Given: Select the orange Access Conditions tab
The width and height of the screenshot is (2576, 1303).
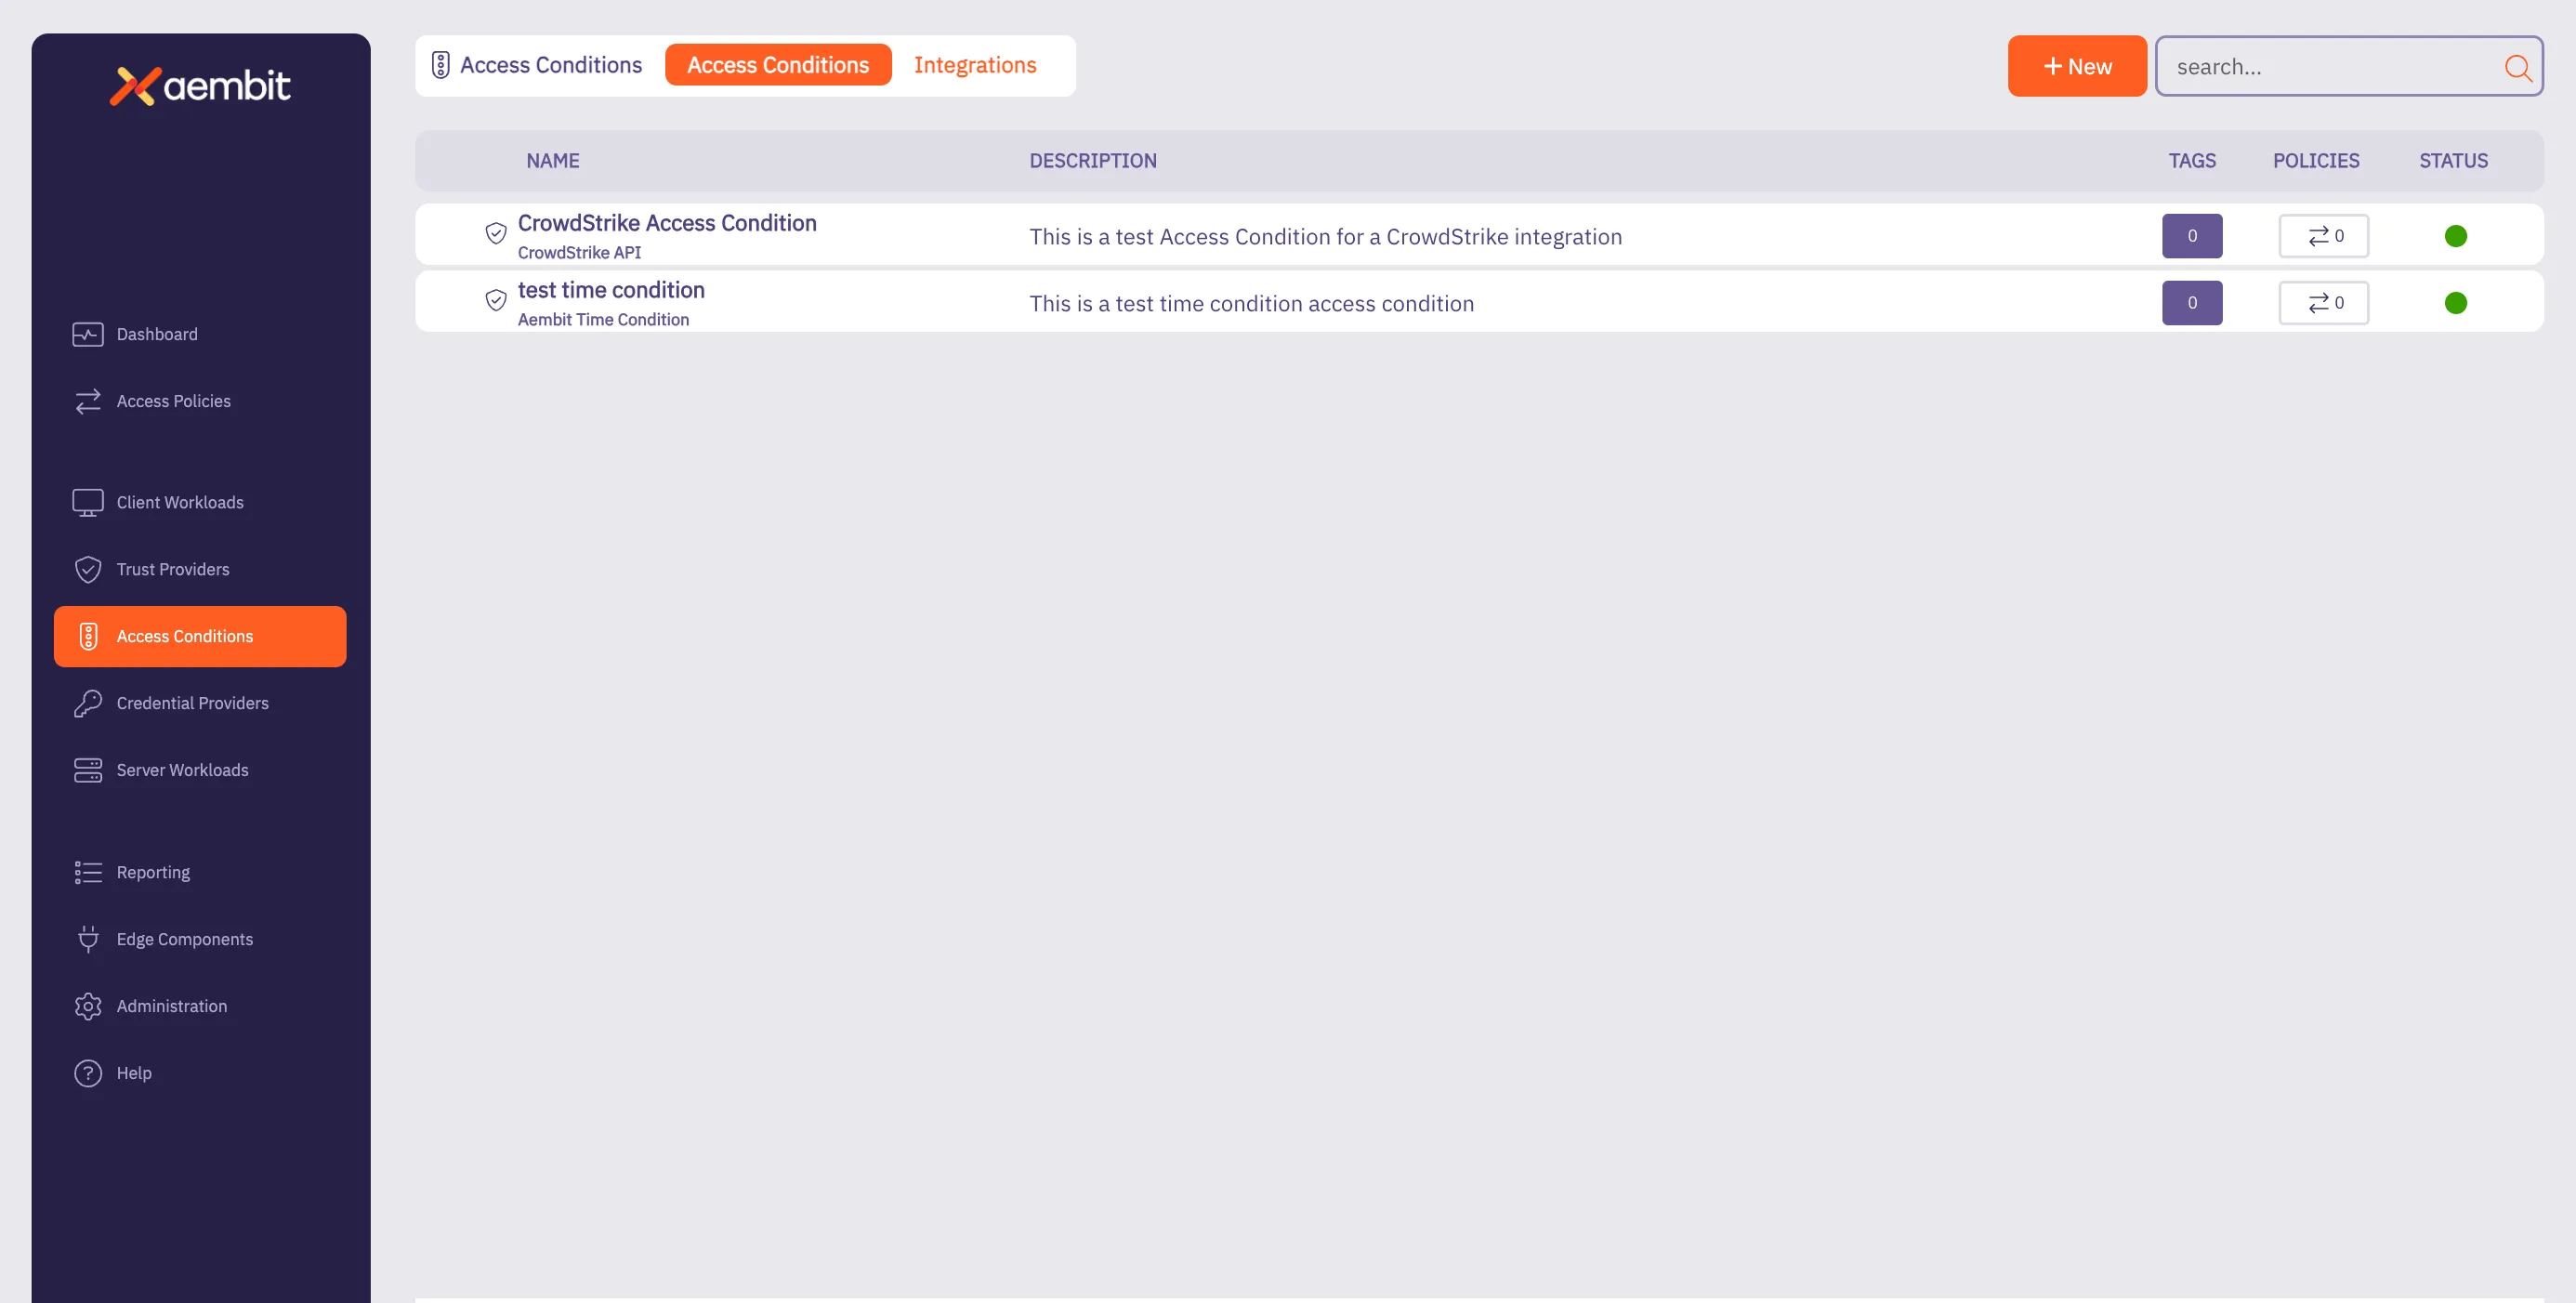Looking at the screenshot, I should [777, 65].
